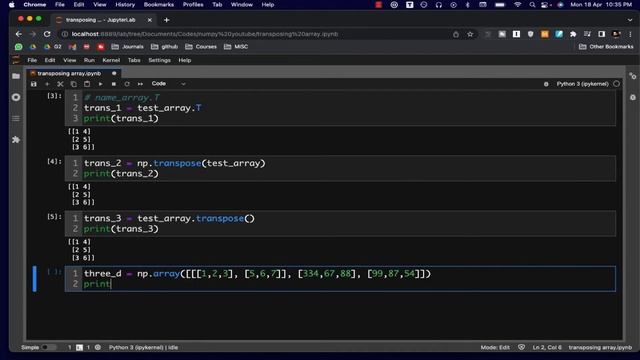
Task: Open JupyterLab Tabs menu
Action: pyautogui.click(x=134, y=60)
